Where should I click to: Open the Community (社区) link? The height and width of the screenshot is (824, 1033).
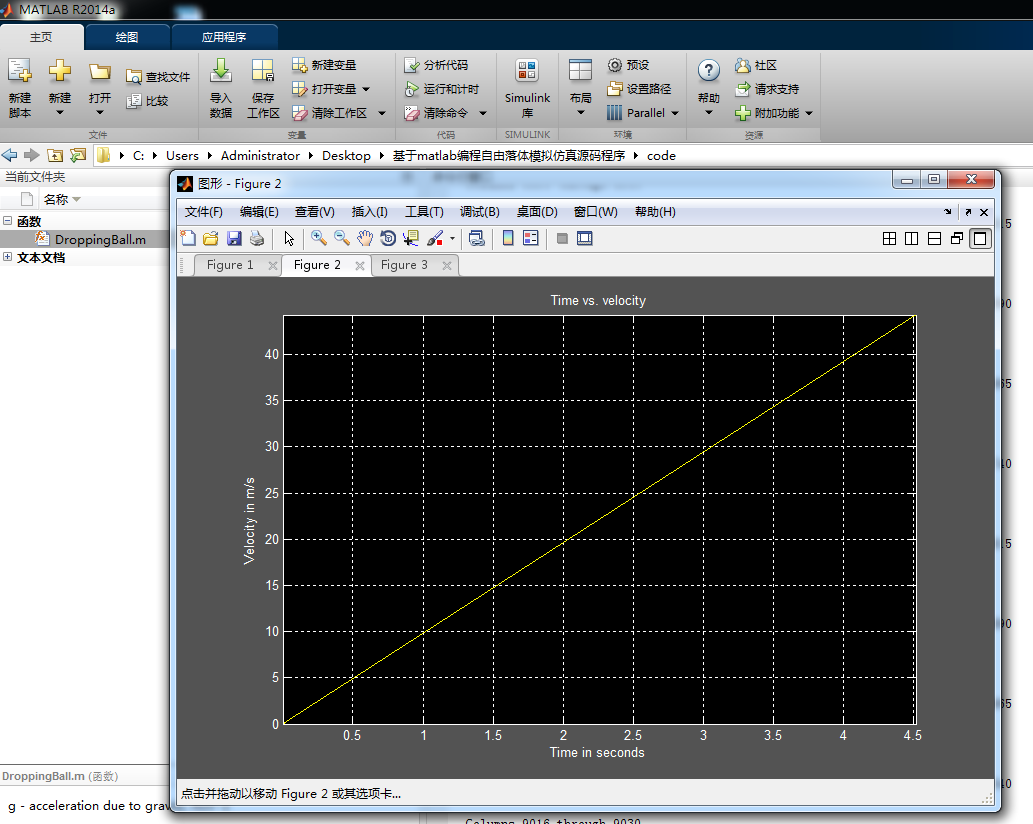(x=756, y=65)
